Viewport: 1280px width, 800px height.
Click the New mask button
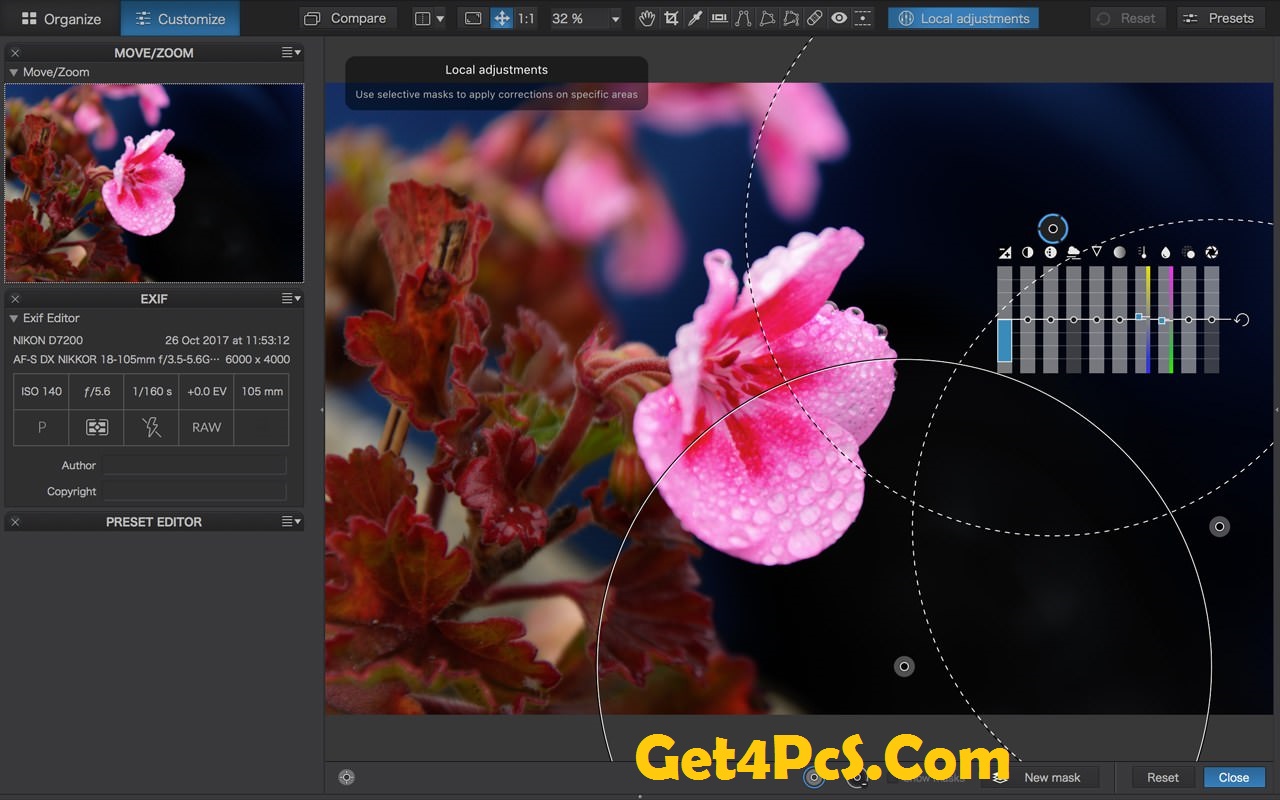(x=1052, y=777)
